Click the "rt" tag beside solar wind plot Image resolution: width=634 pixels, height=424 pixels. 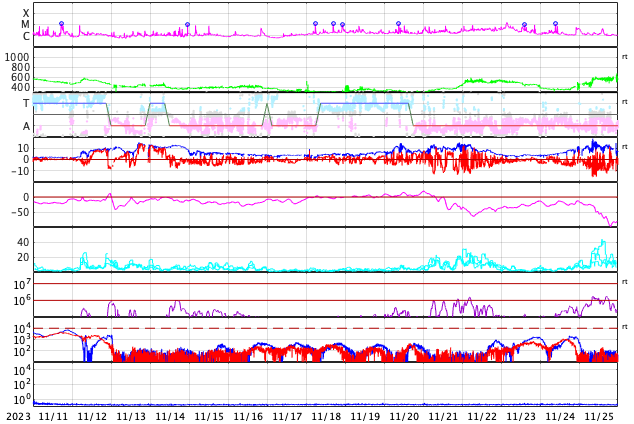[625, 57]
